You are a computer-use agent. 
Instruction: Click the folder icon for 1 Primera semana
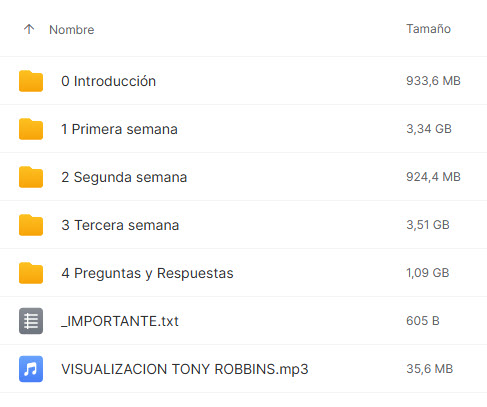pos(31,129)
